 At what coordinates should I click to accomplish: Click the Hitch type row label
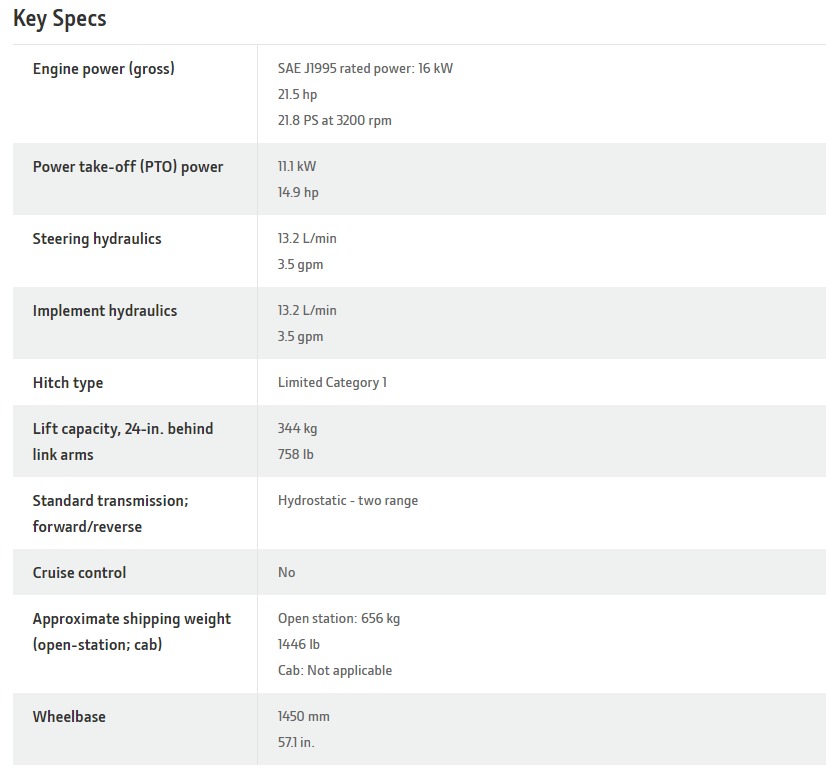(x=68, y=383)
